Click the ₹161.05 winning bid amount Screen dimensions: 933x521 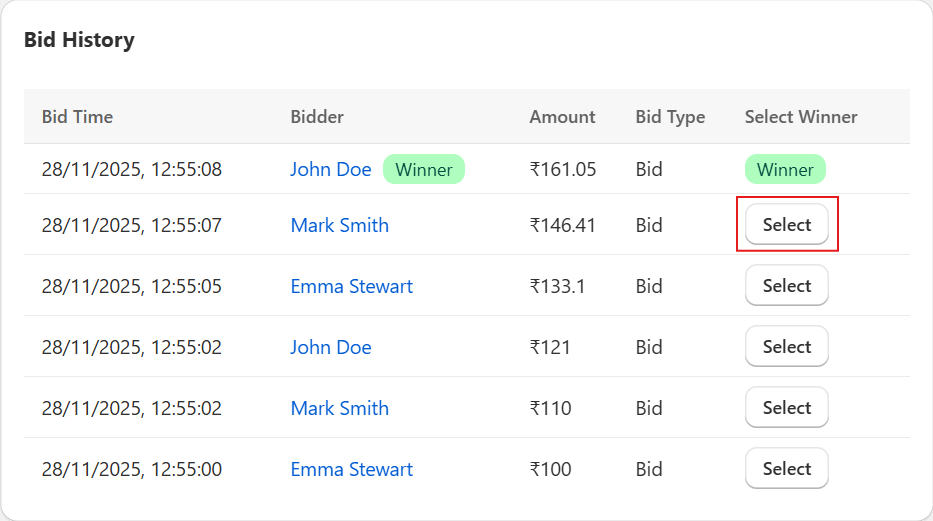coord(563,169)
